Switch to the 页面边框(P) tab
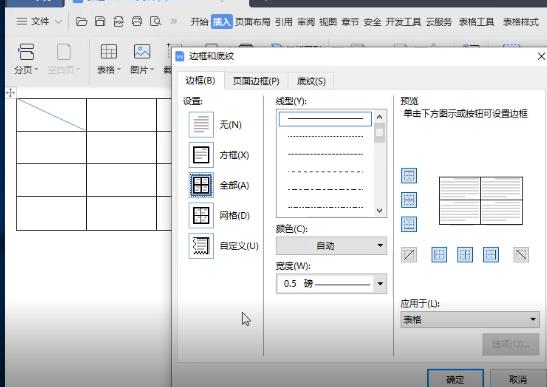The width and height of the screenshot is (547, 387). pyautogui.click(x=256, y=81)
